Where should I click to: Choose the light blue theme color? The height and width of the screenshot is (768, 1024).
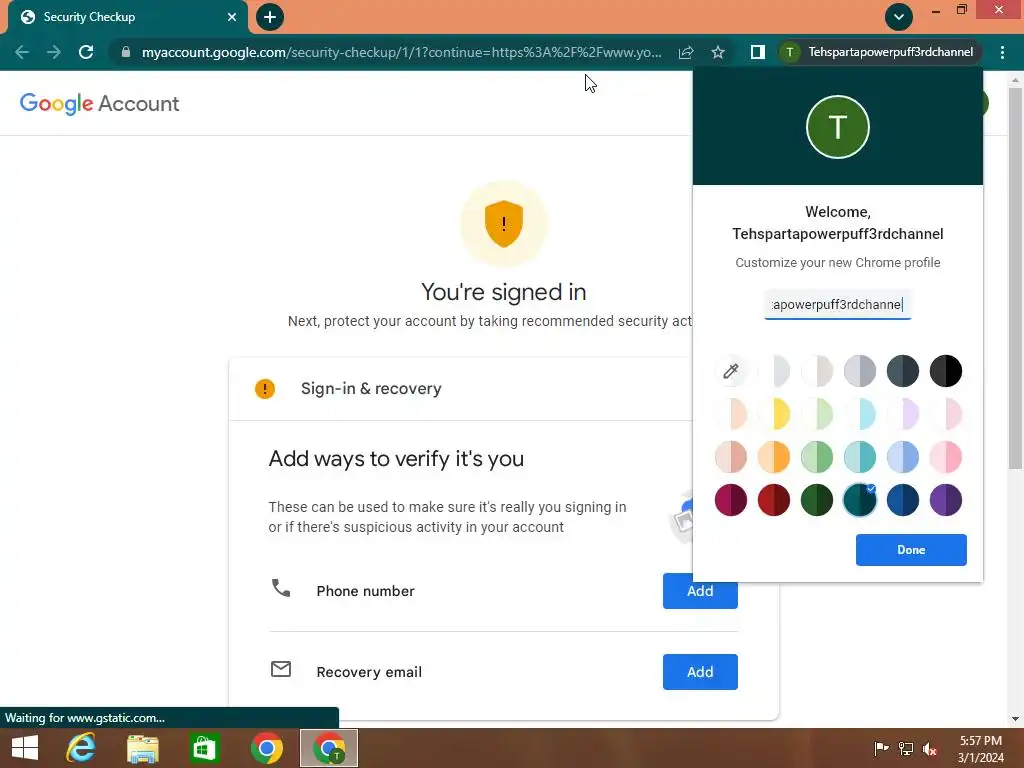click(903, 457)
